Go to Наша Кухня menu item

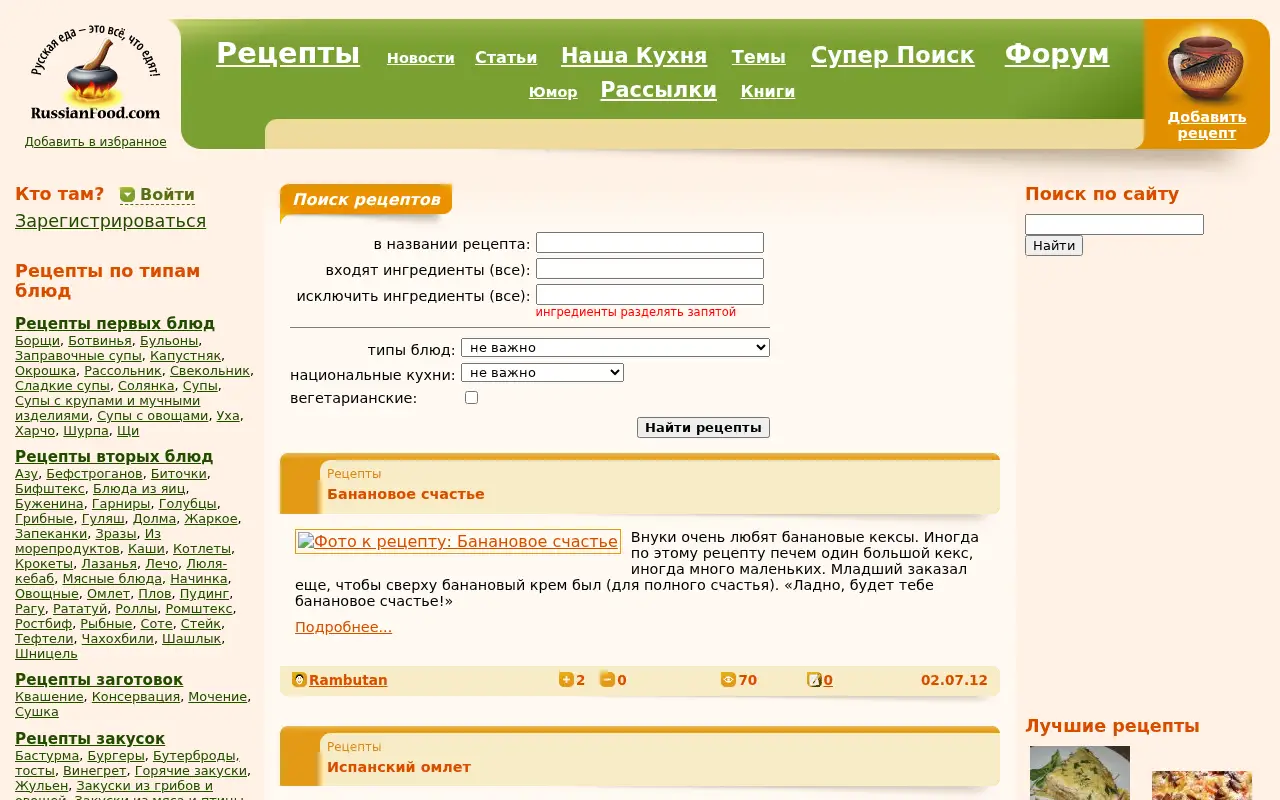[634, 55]
